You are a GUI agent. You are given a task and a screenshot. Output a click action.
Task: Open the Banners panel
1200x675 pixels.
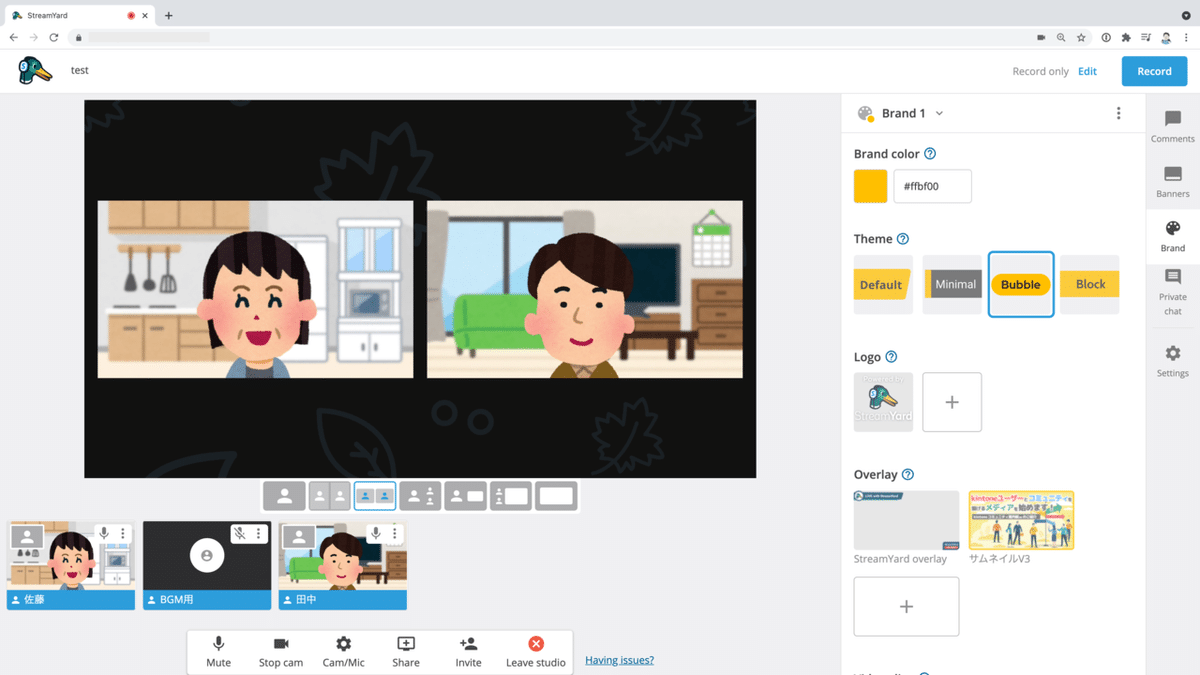(1173, 181)
